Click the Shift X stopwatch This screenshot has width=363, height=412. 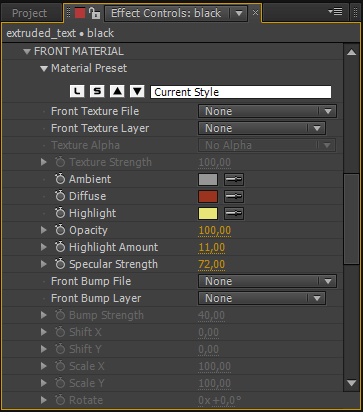click(60, 332)
